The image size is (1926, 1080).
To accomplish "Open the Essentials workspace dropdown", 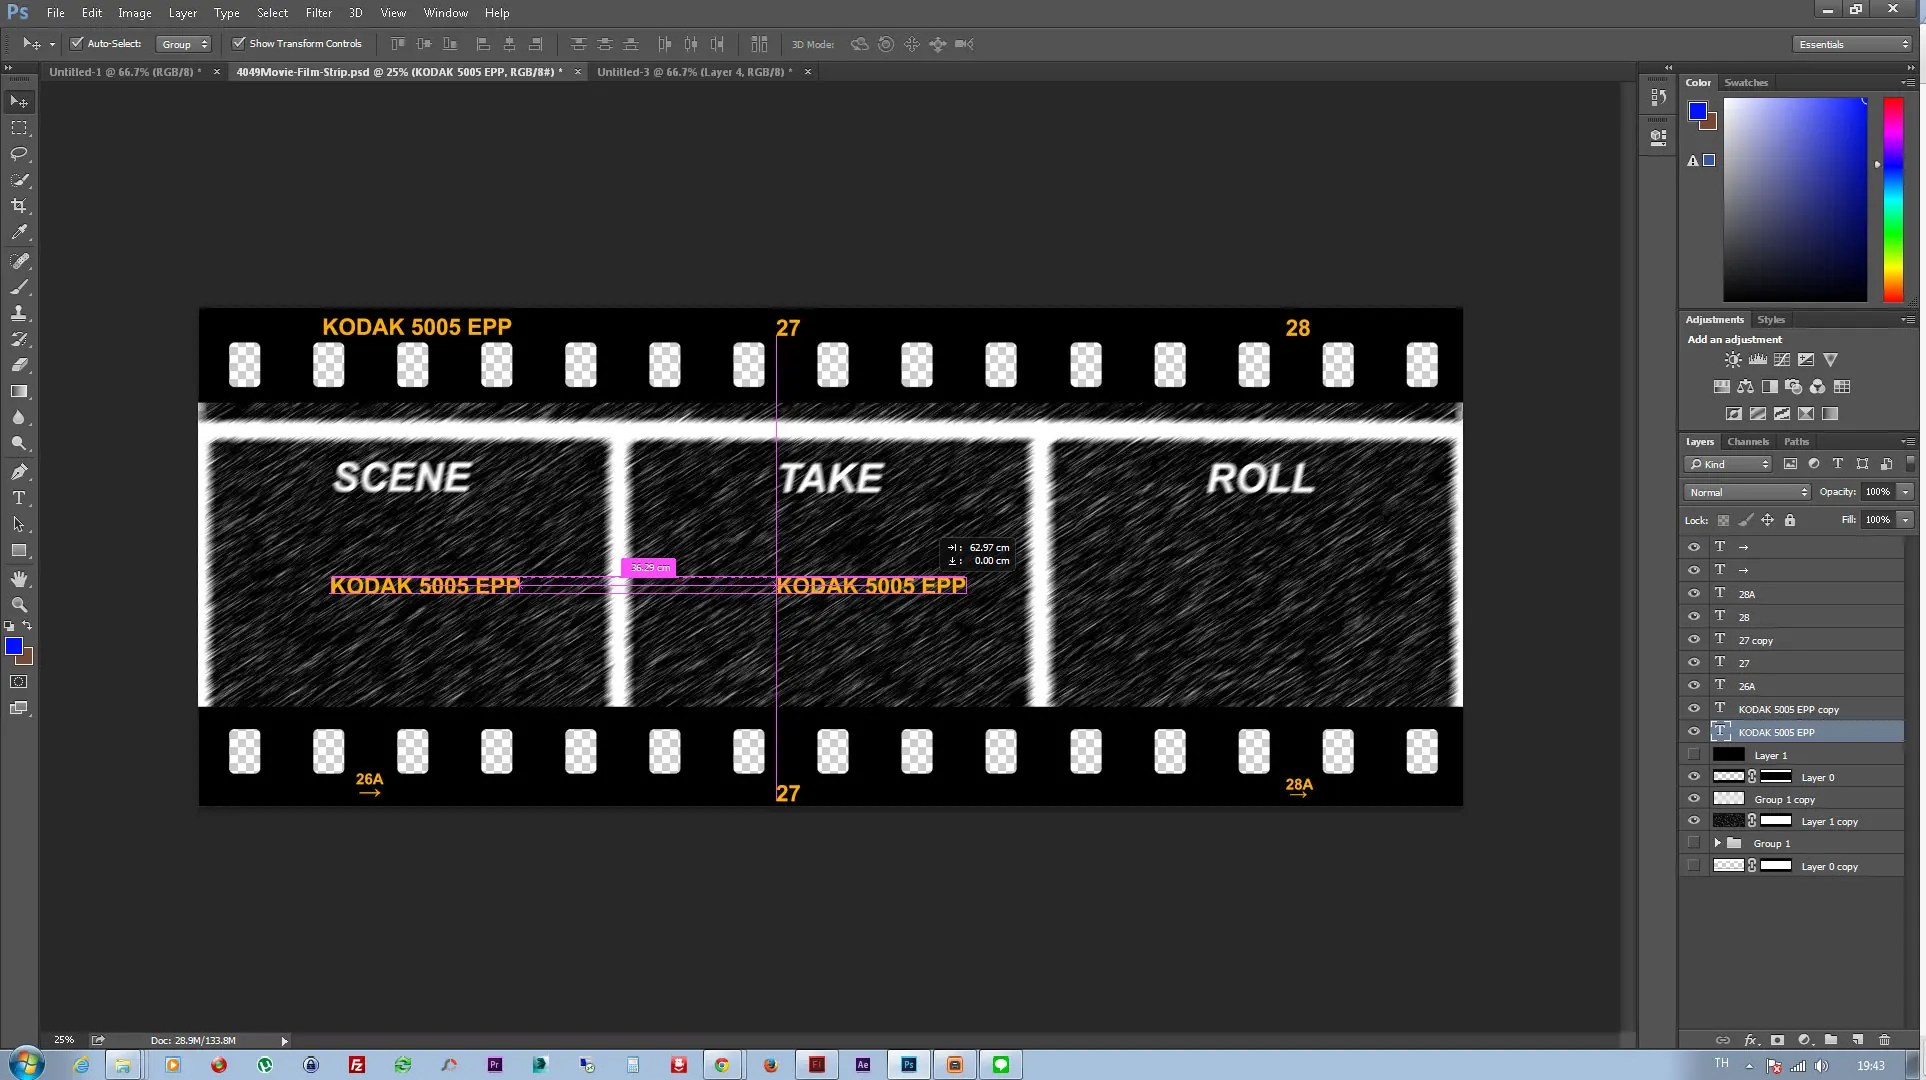I will (x=1850, y=44).
